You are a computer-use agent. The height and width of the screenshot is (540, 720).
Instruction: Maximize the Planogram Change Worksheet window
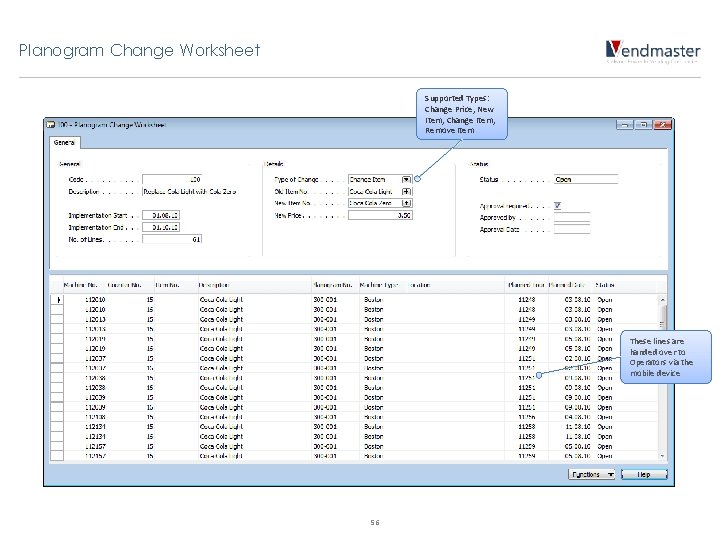click(643, 124)
